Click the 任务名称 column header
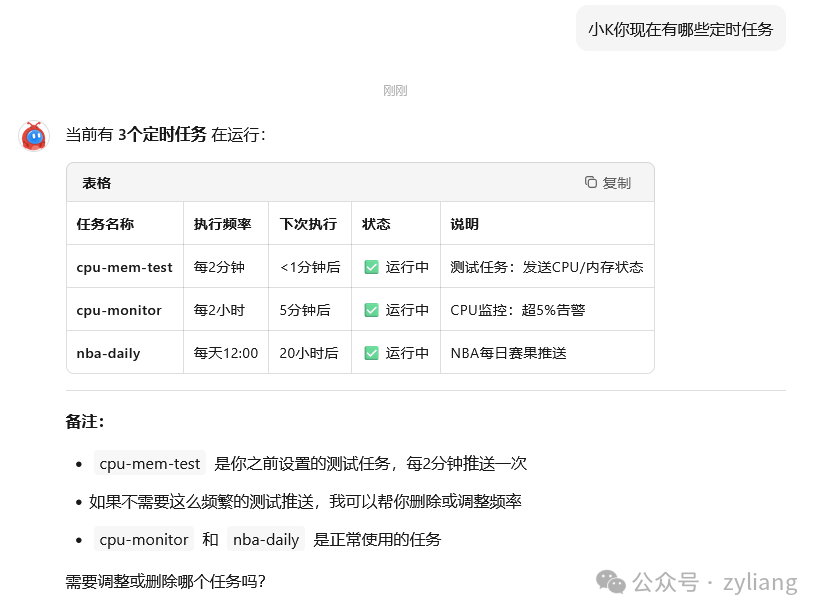 click(105, 224)
